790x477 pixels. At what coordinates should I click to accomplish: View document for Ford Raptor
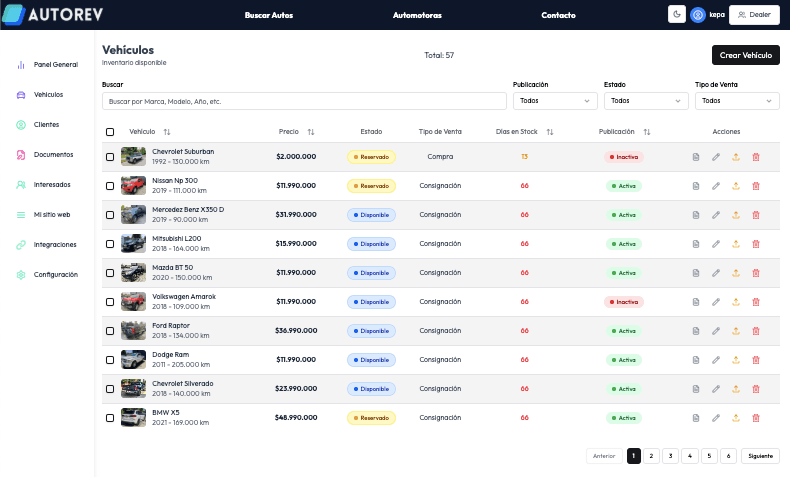pos(696,331)
